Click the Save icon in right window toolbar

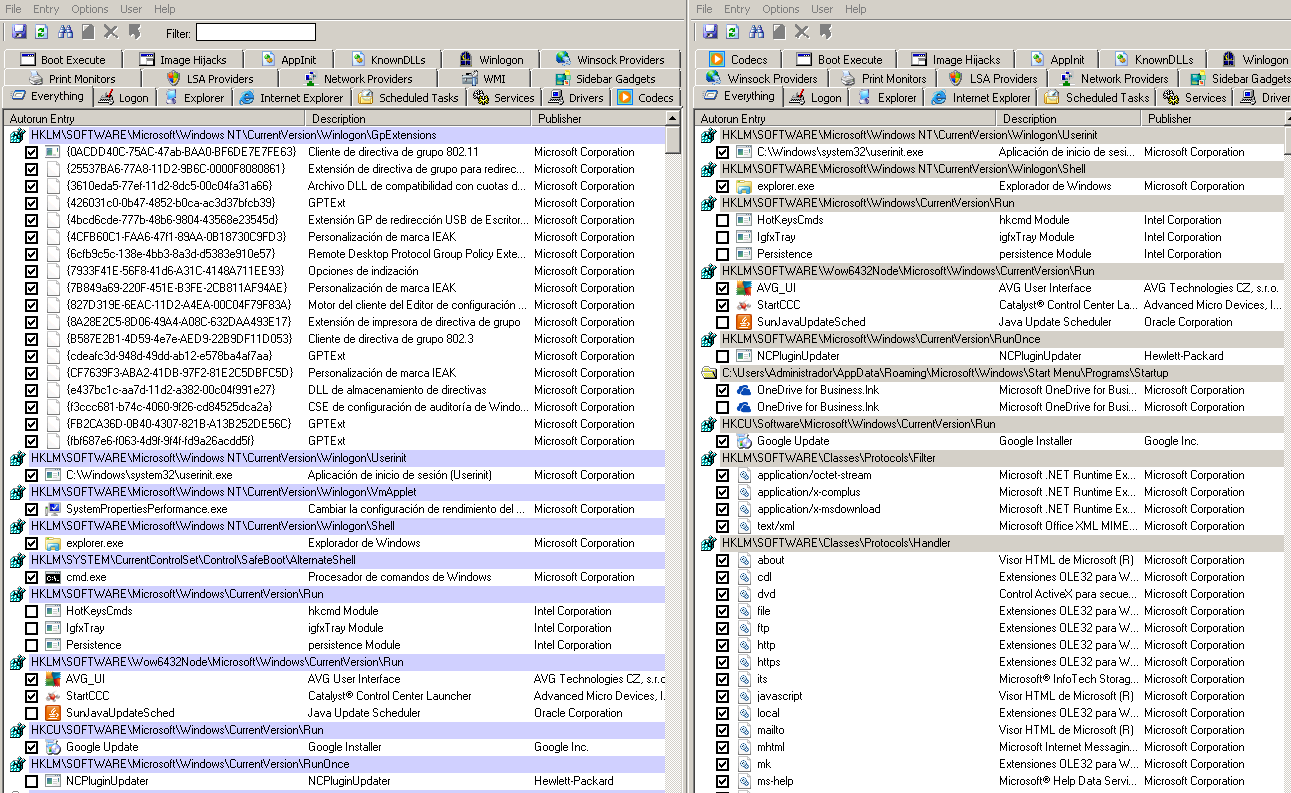coord(710,33)
